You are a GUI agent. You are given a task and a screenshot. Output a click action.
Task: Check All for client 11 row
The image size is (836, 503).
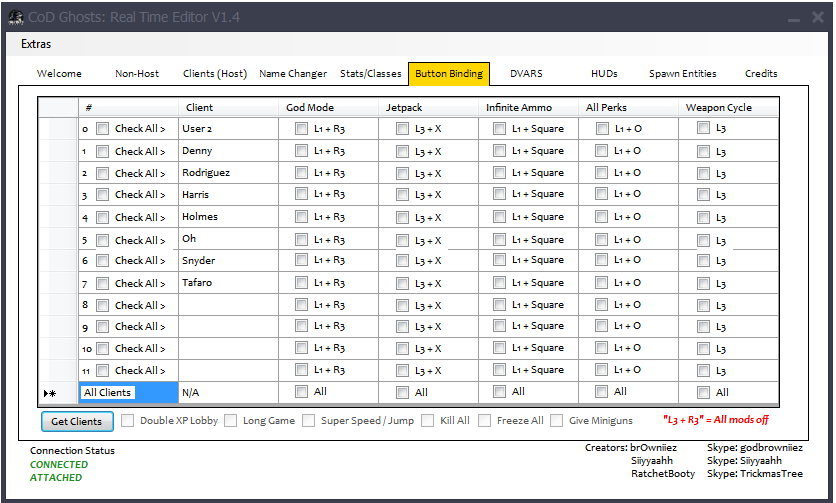click(x=102, y=370)
